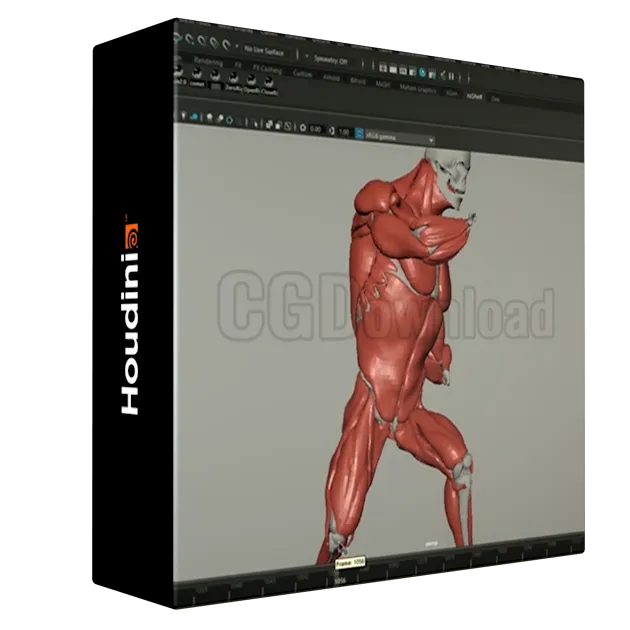Switch to the MASH shelf tab
The height and width of the screenshot is (630, 630).
(x=382, y=84)
